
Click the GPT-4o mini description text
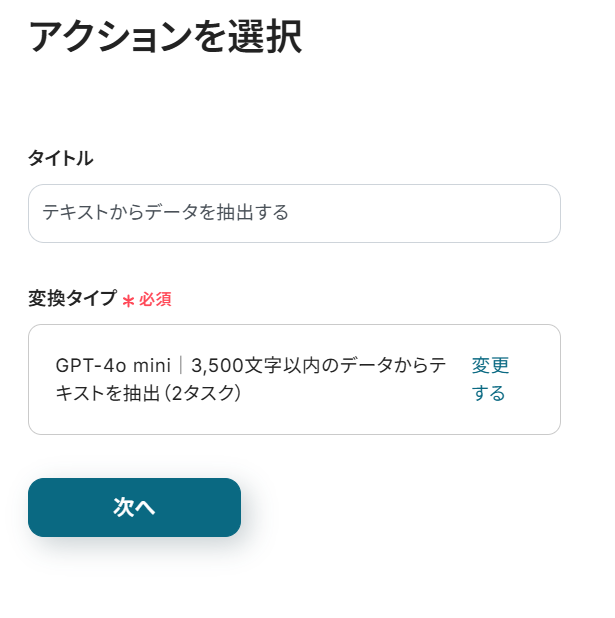click(x=250, y=379)
